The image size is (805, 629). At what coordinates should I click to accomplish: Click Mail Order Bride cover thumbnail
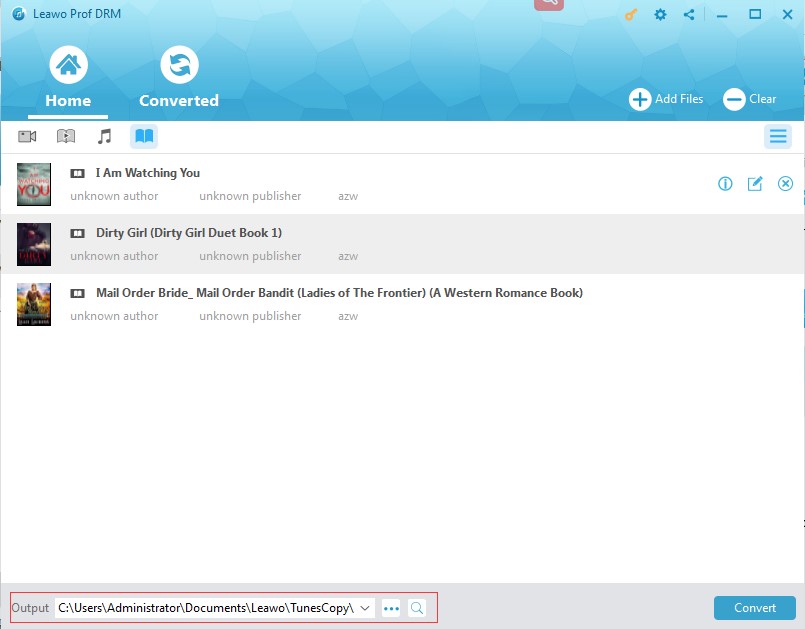(34, 304)
